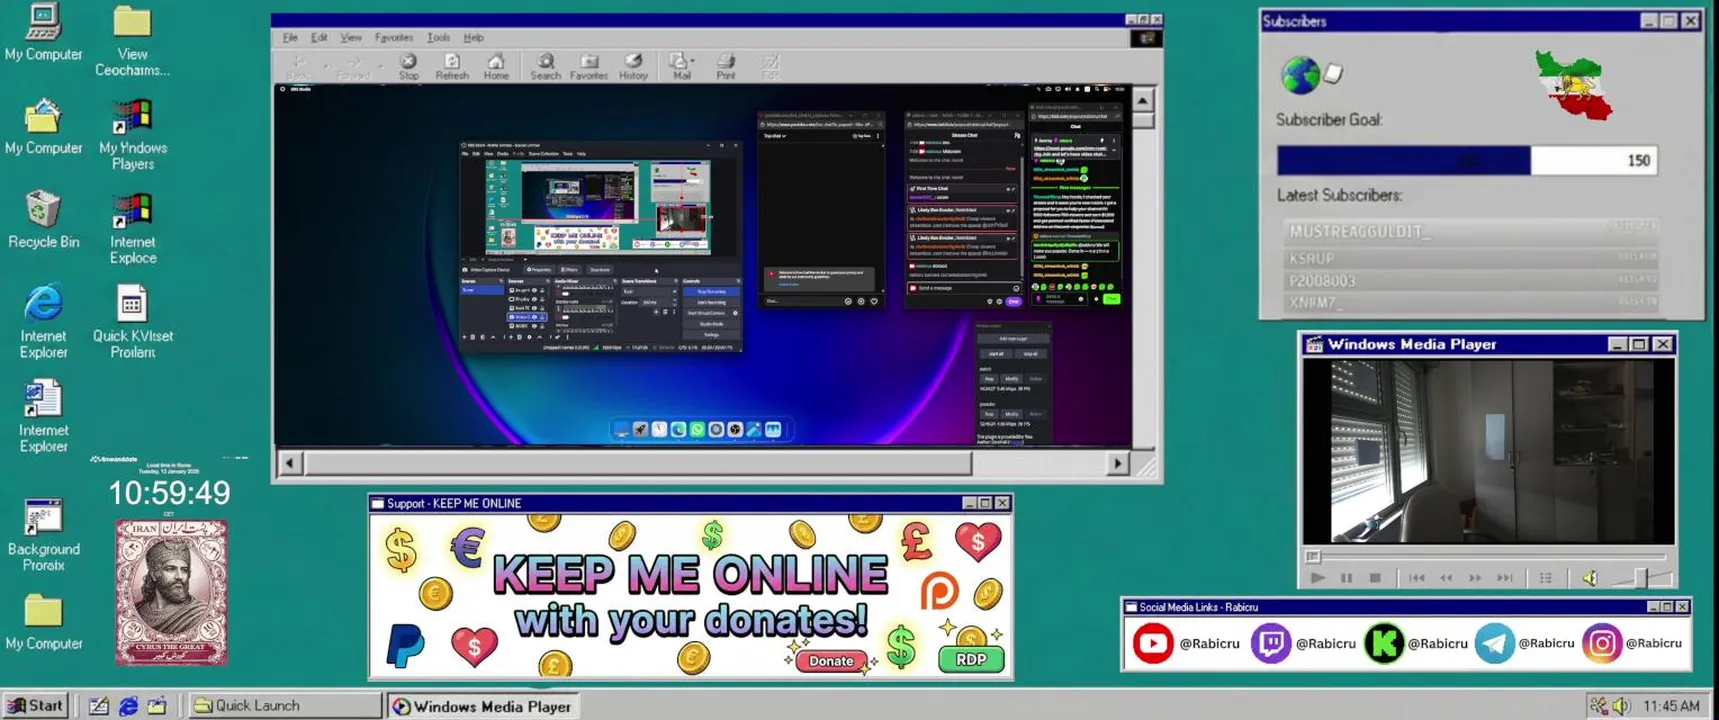The height and width of the screenshot is (720, 1719).
Task: Go to Home from browser toolbar
Action: tap(496, 67)
